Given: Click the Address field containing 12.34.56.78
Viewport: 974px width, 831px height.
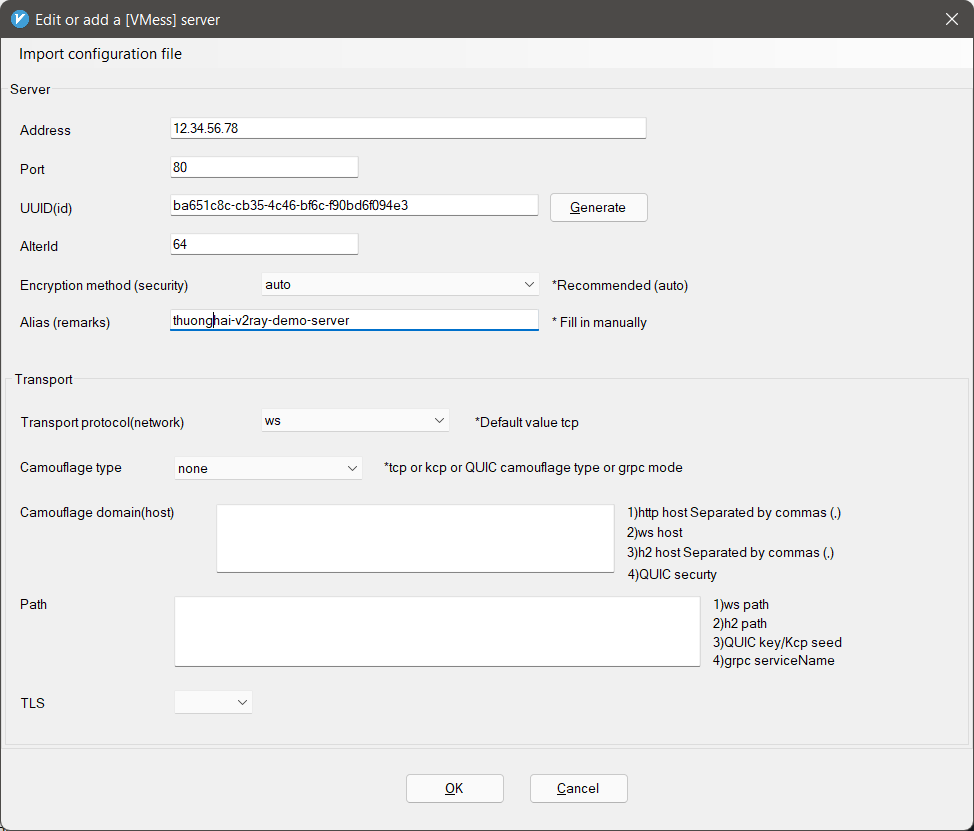Looking at the screenshot, I should pyautogui.click(x=408, y=127).
